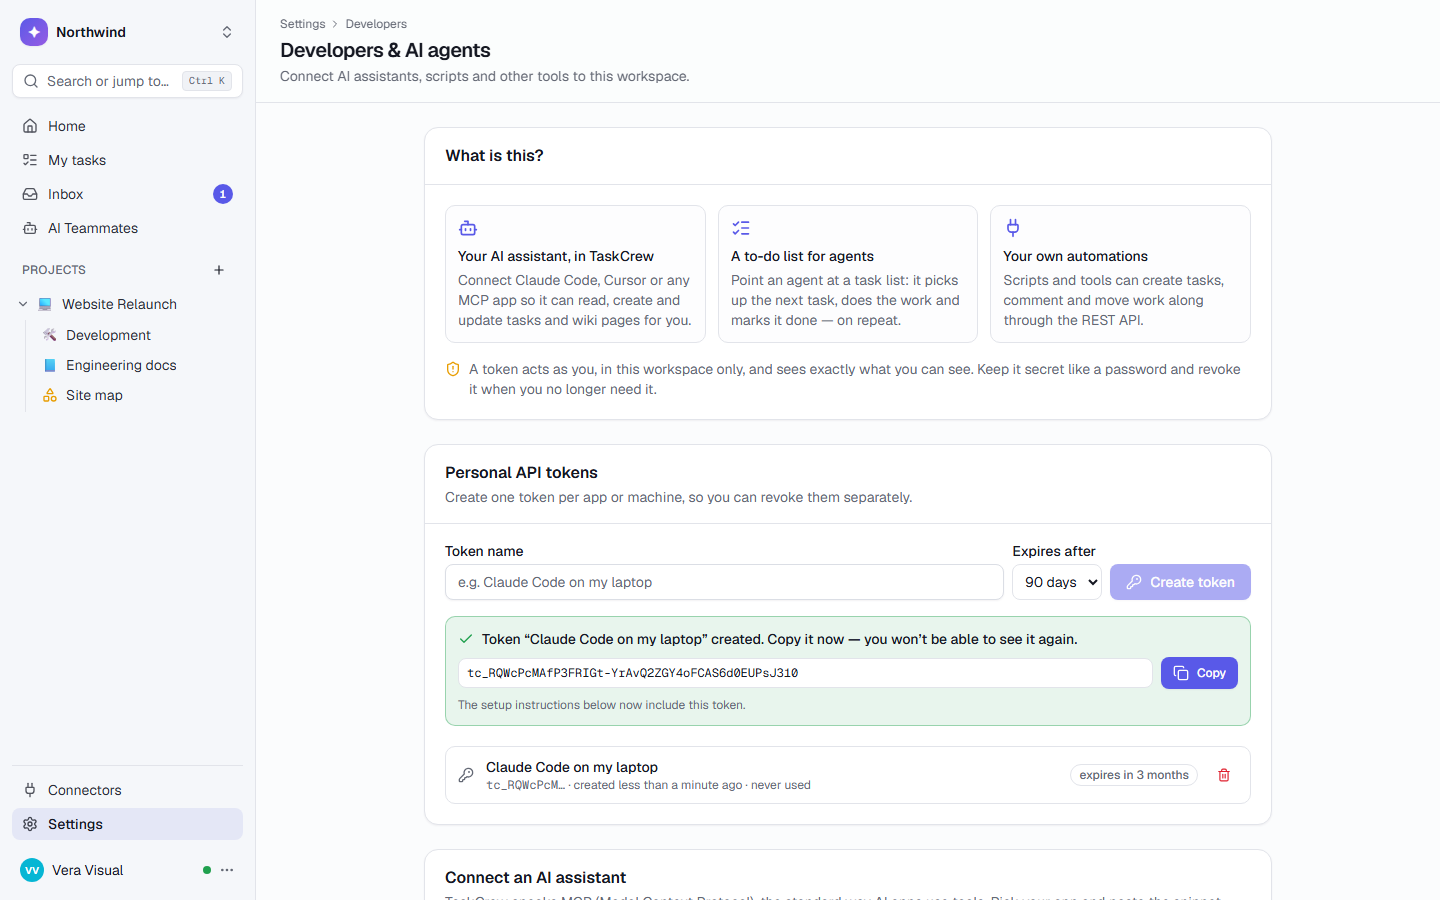Image resolution: width=1440 pixels, height=900 pixels.
Task: Click into the Token name field
Action: pyautogui.click(x=724, y=582)
